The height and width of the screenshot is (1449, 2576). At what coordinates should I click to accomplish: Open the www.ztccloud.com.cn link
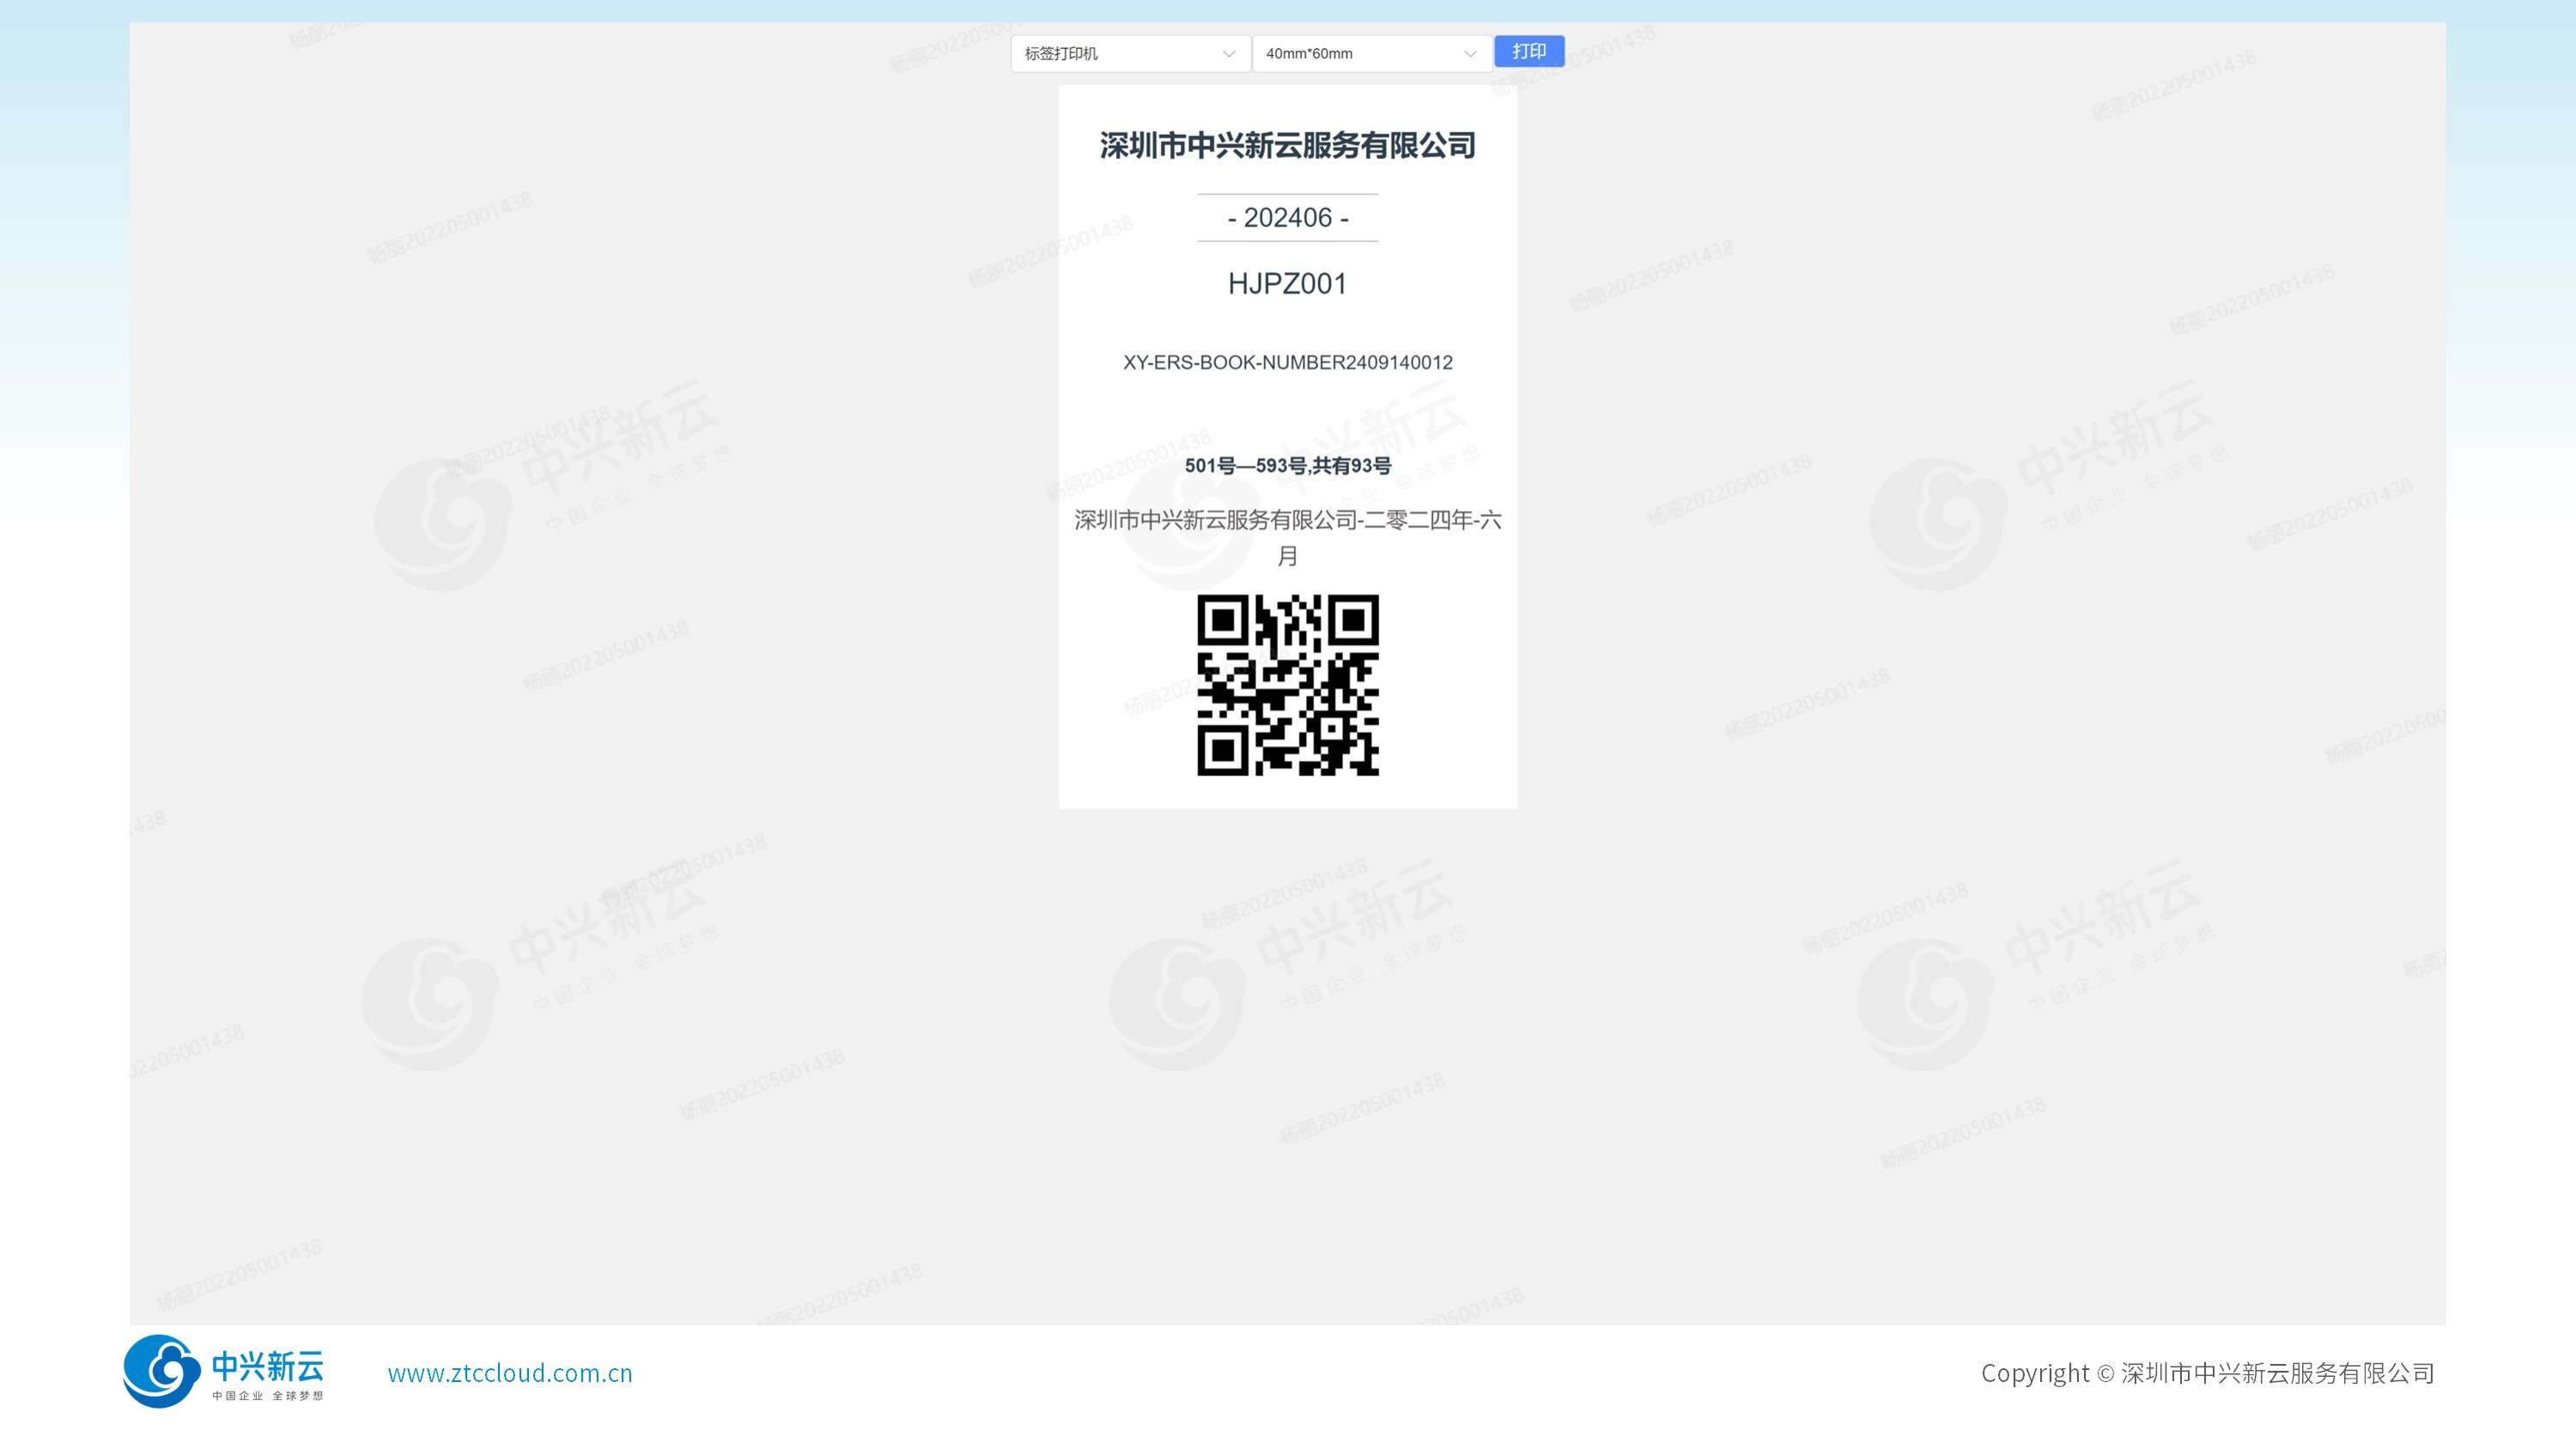coord(510,1373)
